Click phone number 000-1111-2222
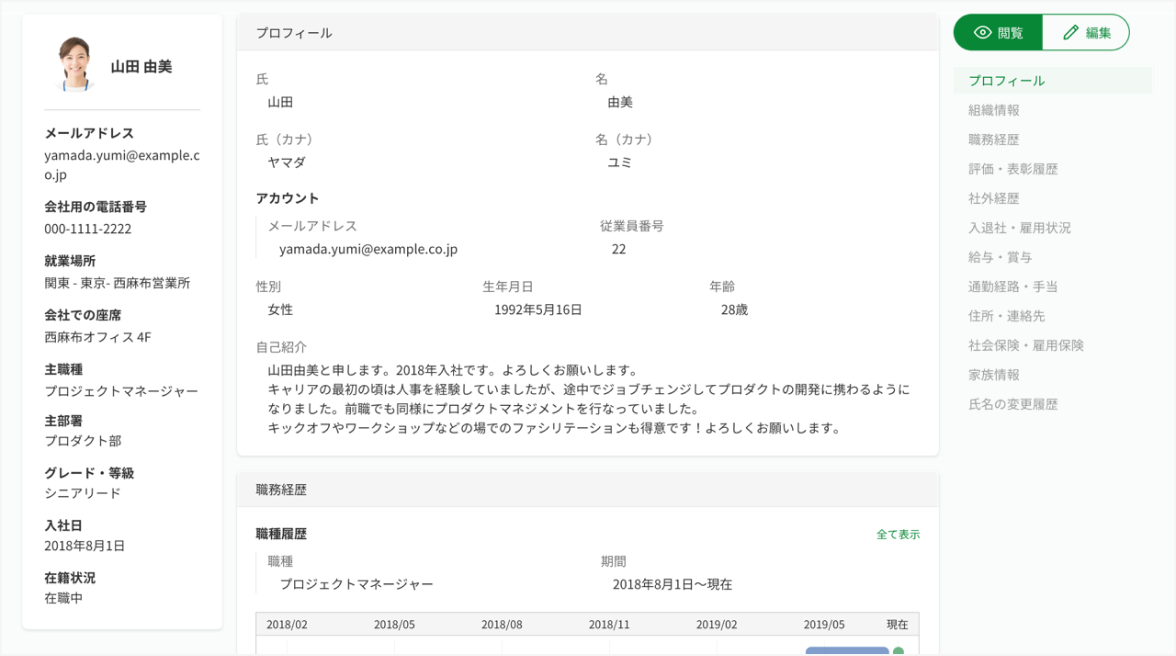Screen dimensions: 1176x656 [88, 229]
